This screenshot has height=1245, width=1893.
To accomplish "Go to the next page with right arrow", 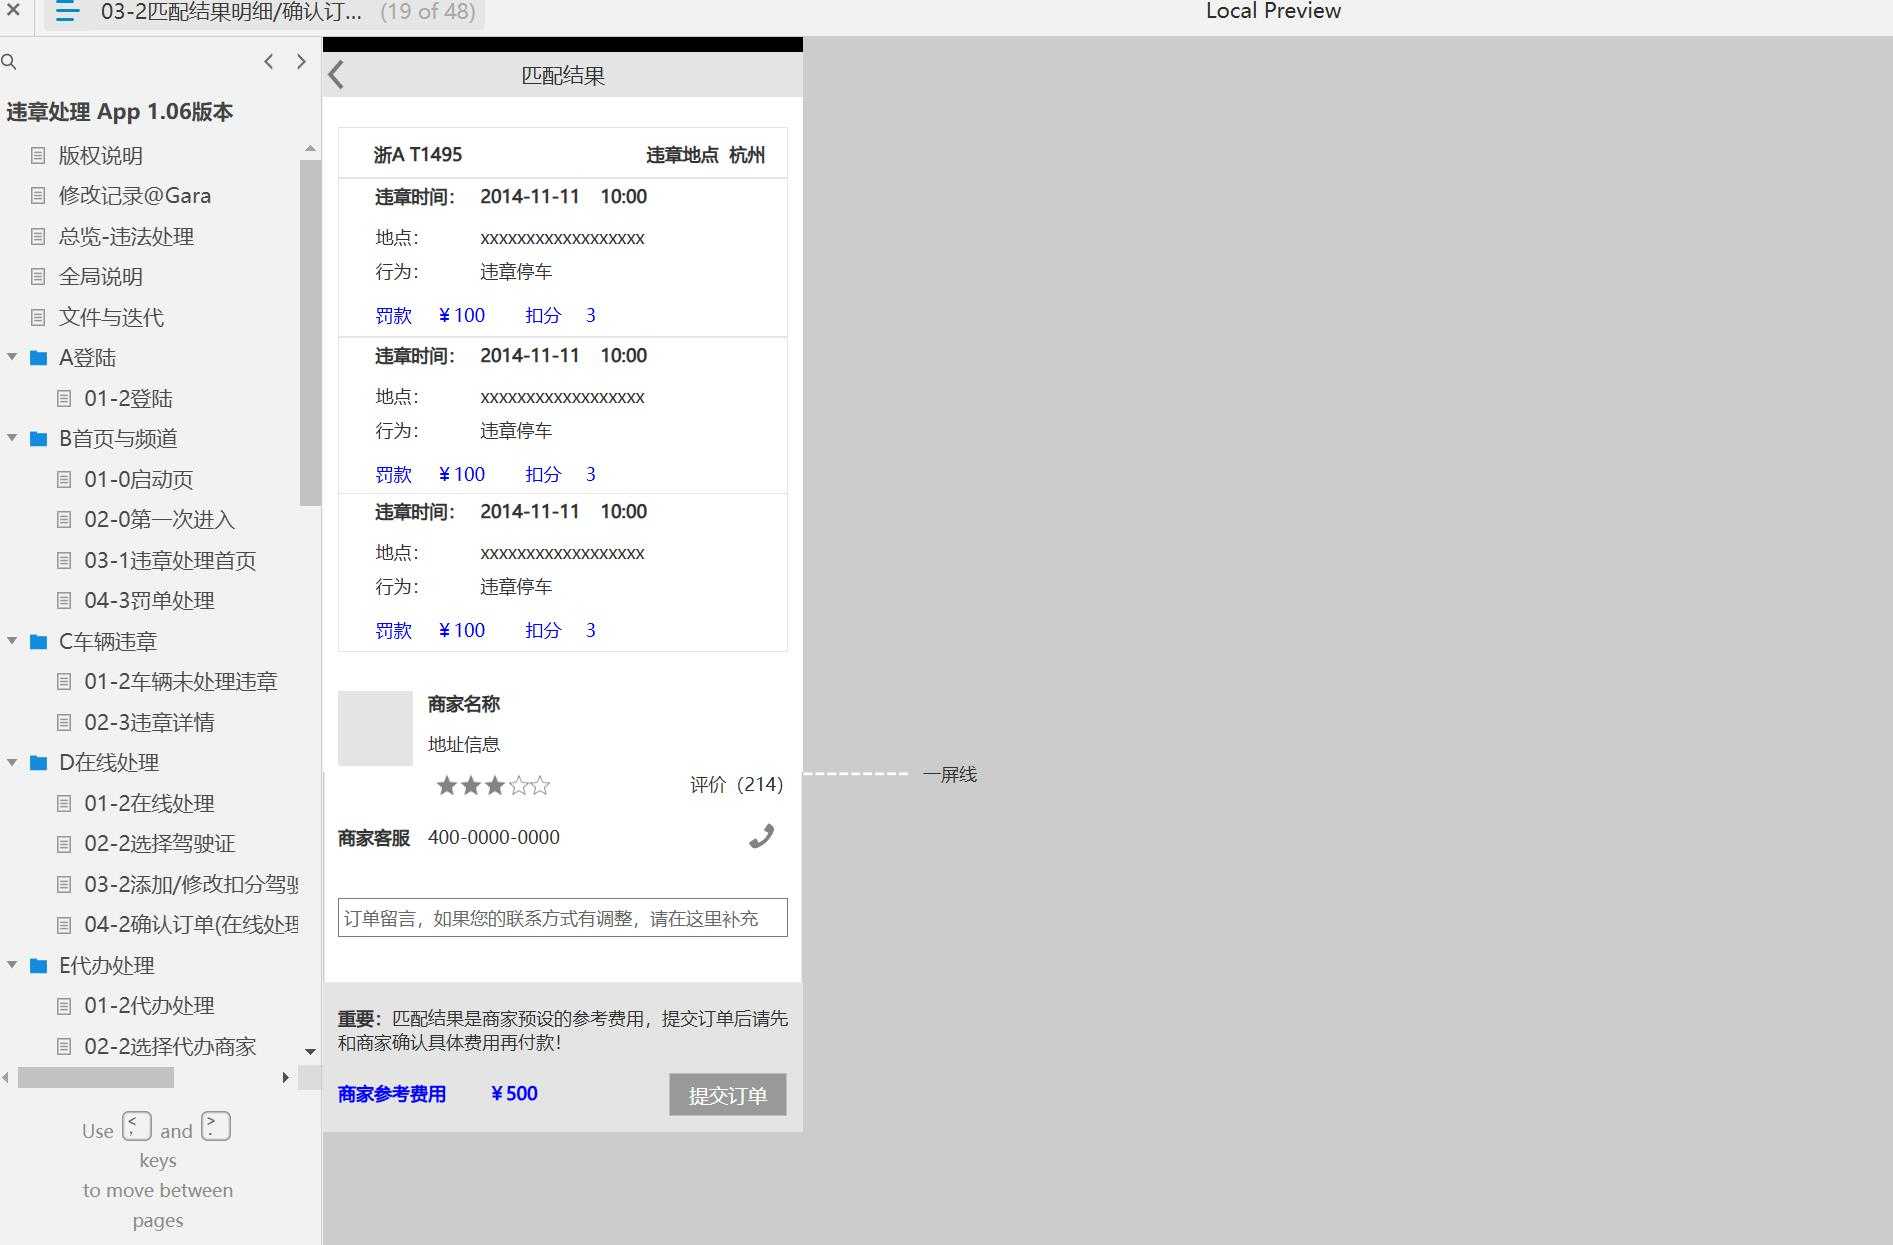I will click(x=301, y=61).
